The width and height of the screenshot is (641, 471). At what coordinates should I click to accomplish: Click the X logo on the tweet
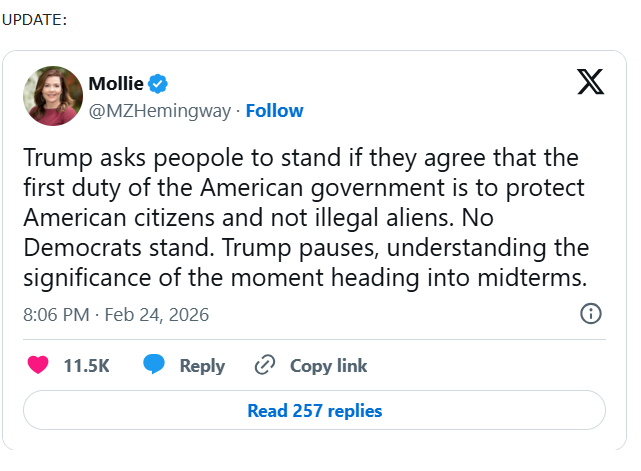[591, 83]
